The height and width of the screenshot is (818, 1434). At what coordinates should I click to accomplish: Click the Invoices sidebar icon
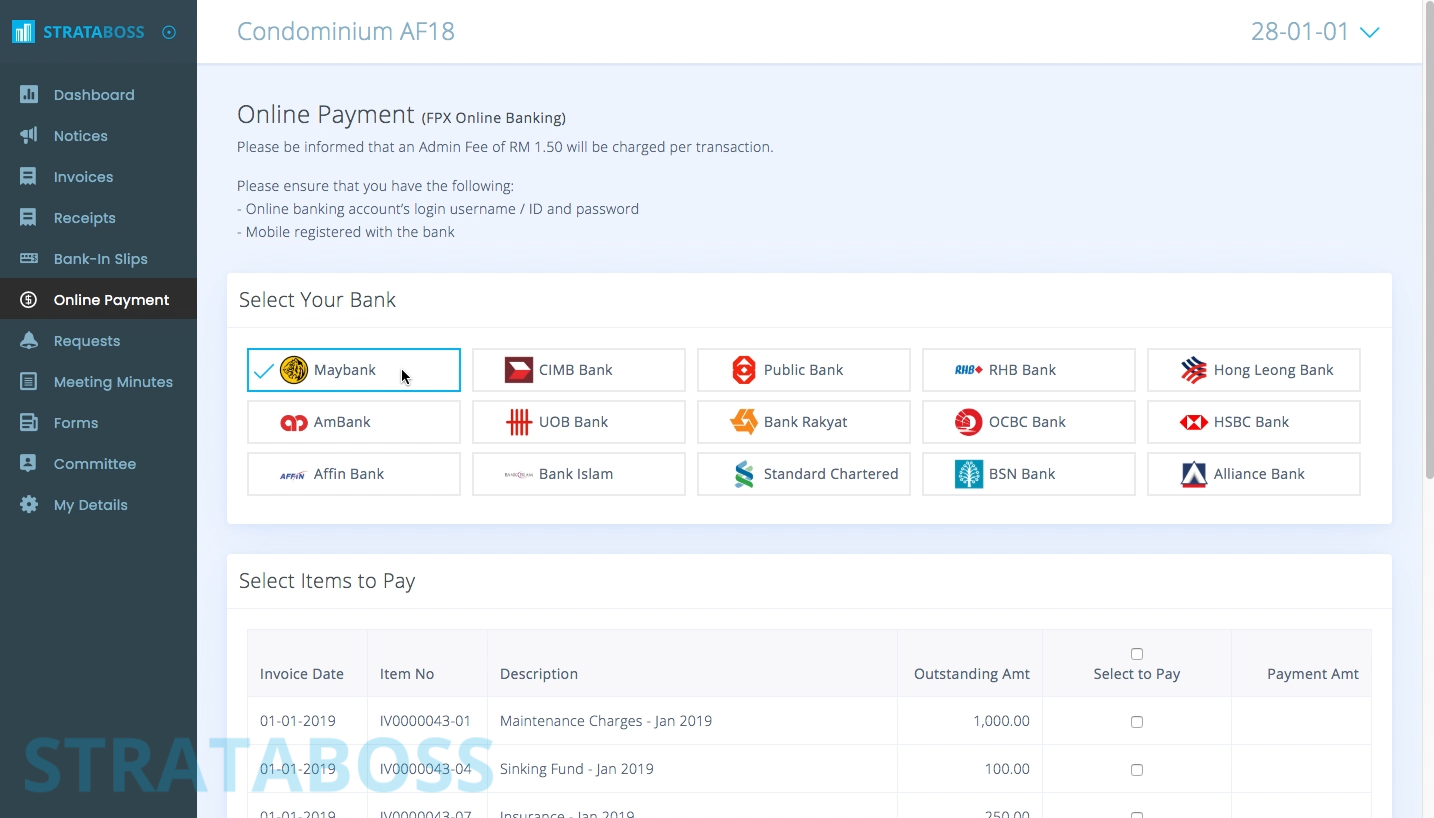tap(29, 176)
